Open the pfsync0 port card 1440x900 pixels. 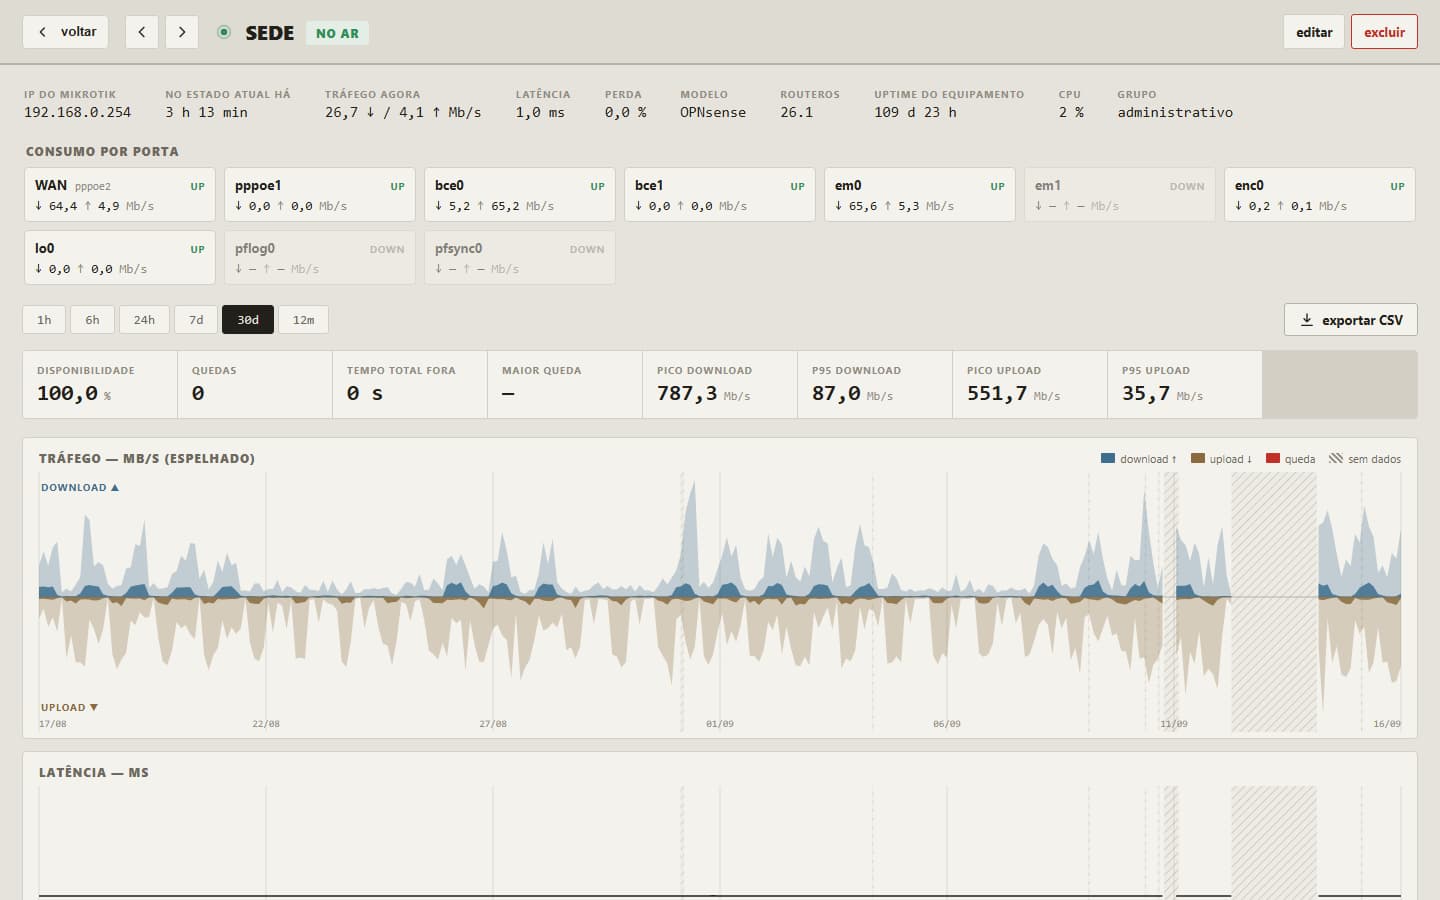[x=519, y=257]
